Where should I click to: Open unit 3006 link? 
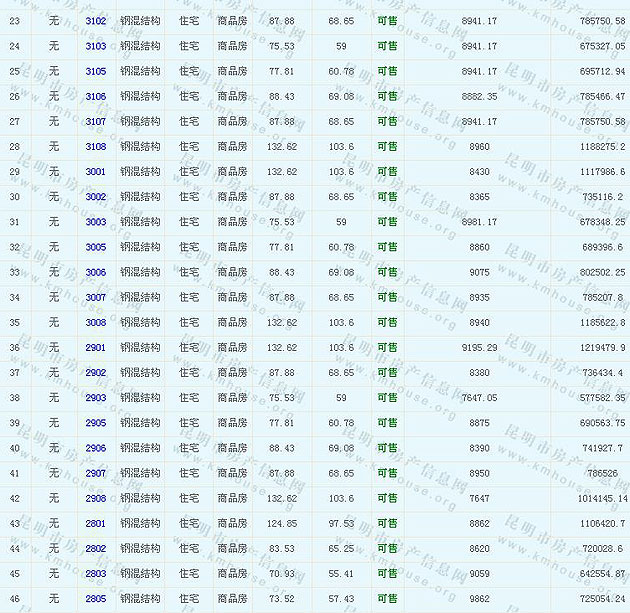(x=96, y=272)
